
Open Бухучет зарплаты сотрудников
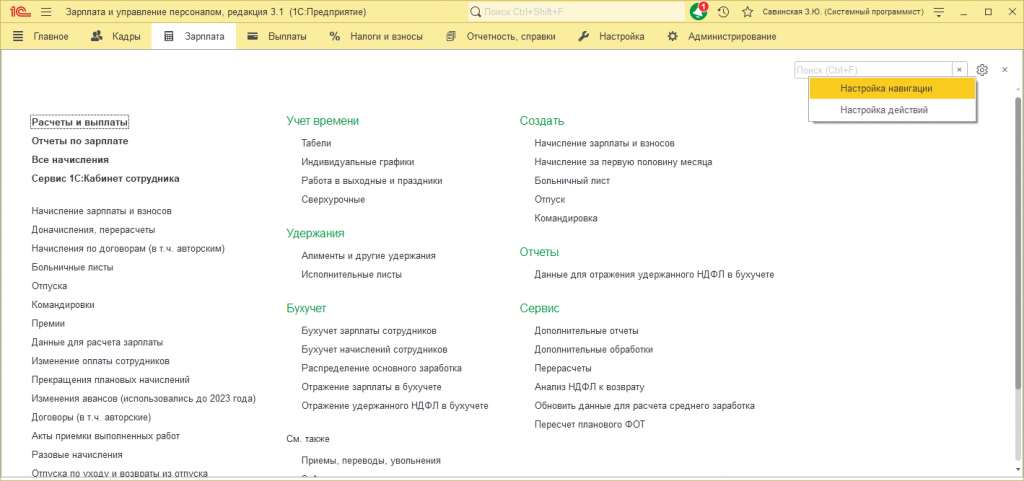(369, 331)
